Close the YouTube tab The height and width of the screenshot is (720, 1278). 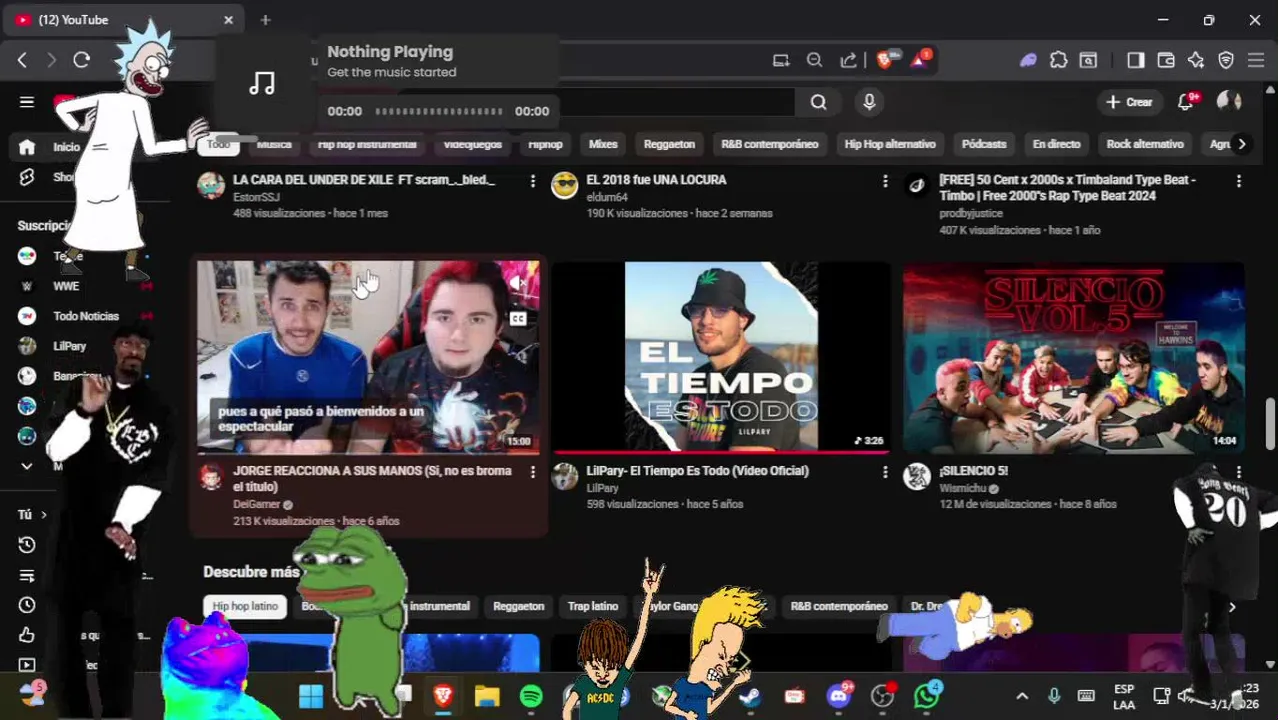pos(228,20)
